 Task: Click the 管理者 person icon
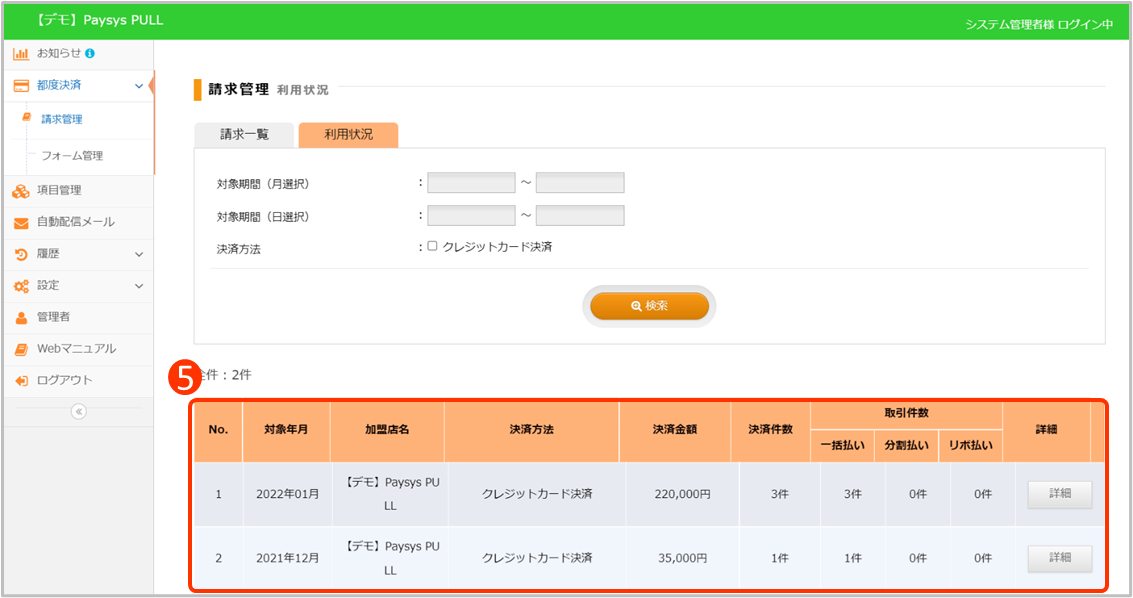click(20, 317)
